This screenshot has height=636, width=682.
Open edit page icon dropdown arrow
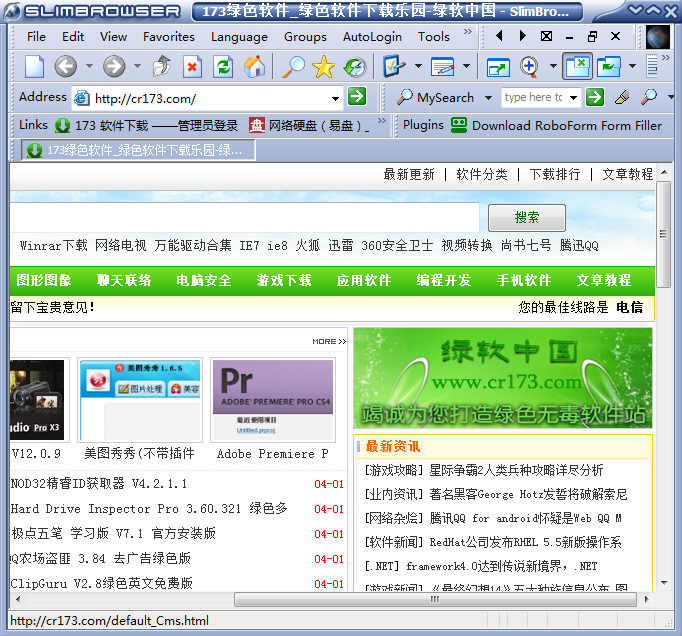(466, 67)
